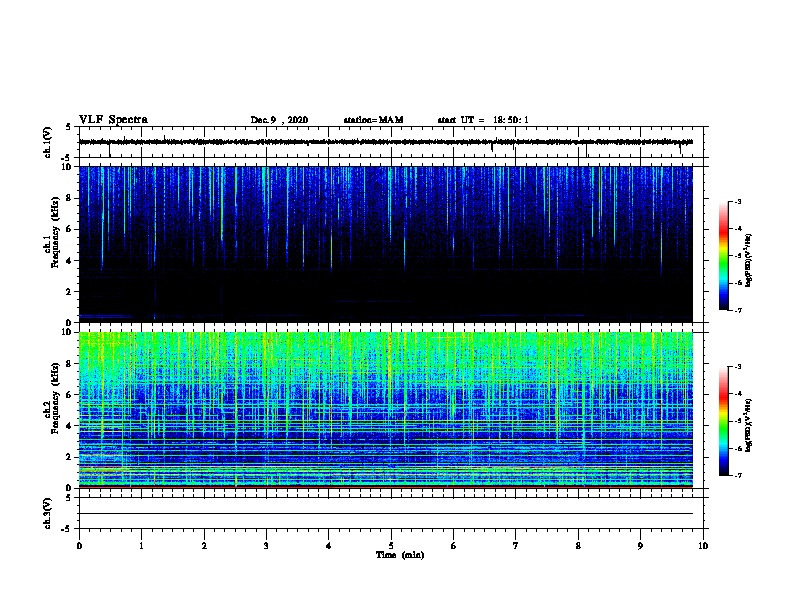This screenshot has width=792, height=612.
Task: Click the "VLF Spectra" title text
Action: click(x=113, y=120)
